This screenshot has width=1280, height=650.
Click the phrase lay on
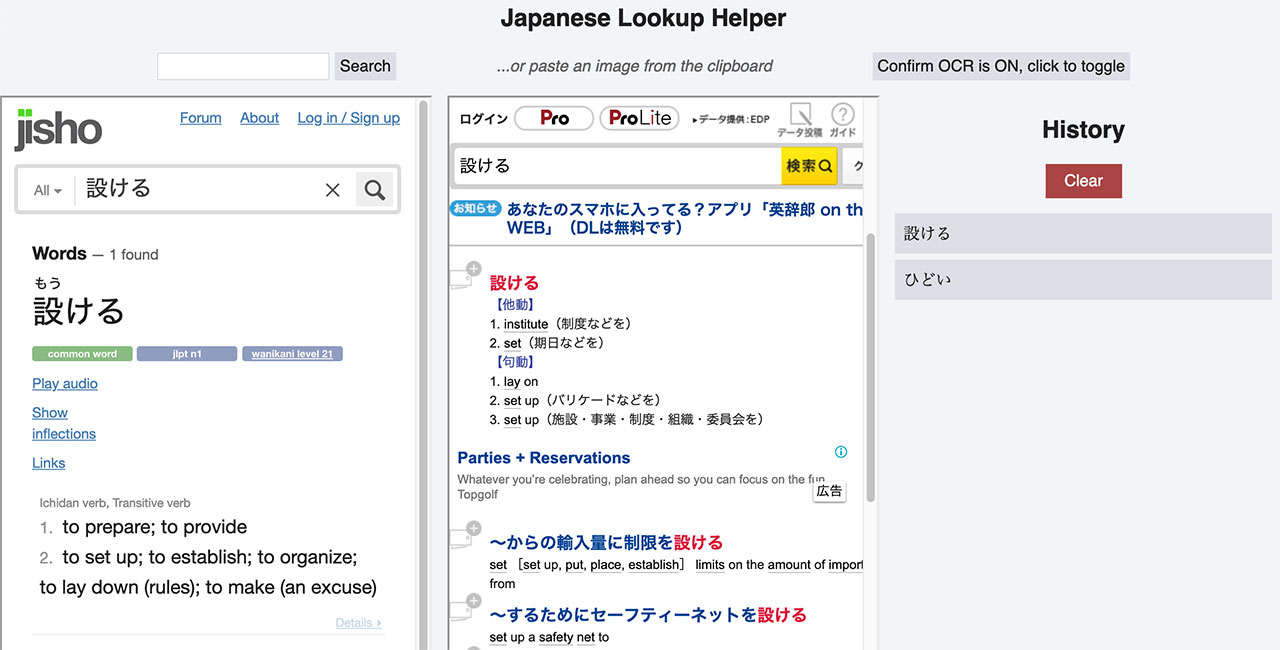coord(521,382)
